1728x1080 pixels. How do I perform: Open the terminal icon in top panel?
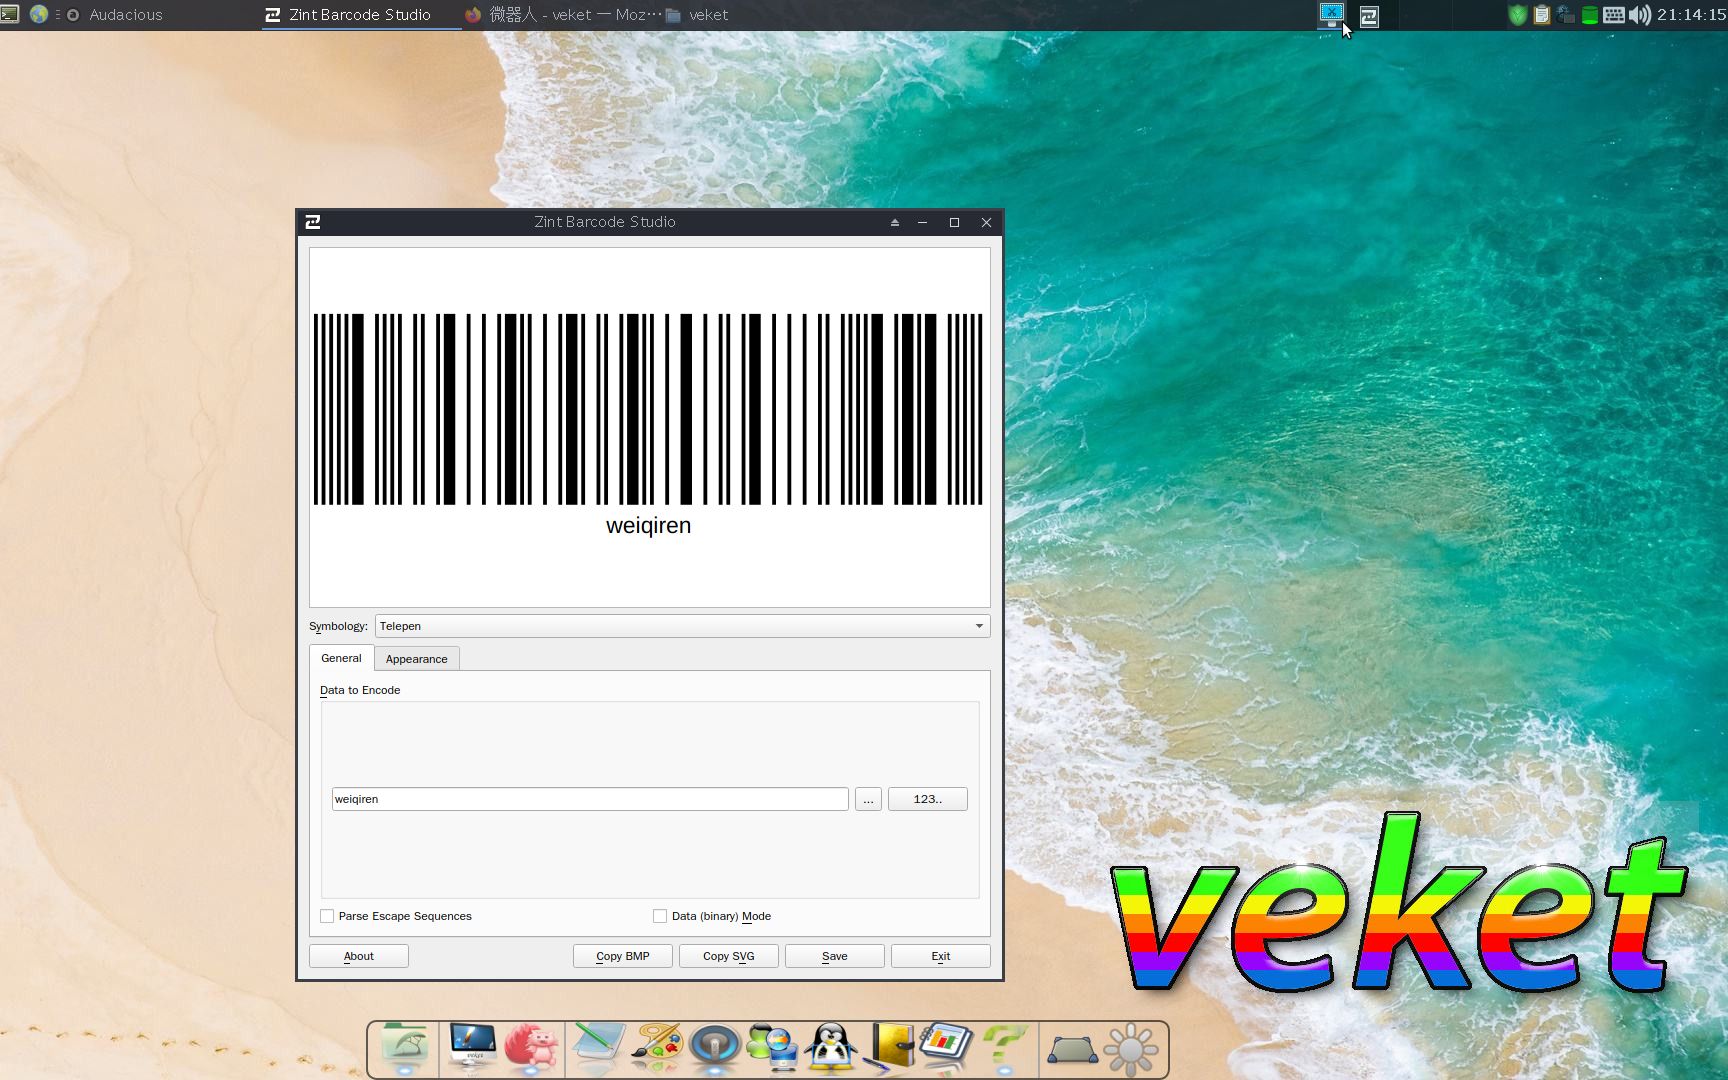(10, 14)
